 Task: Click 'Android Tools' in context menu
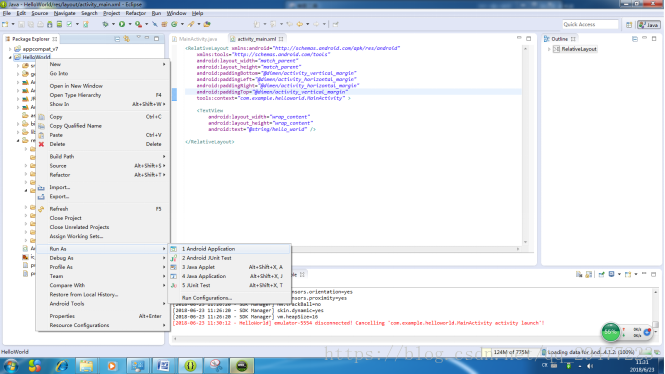tap(103, 304)
